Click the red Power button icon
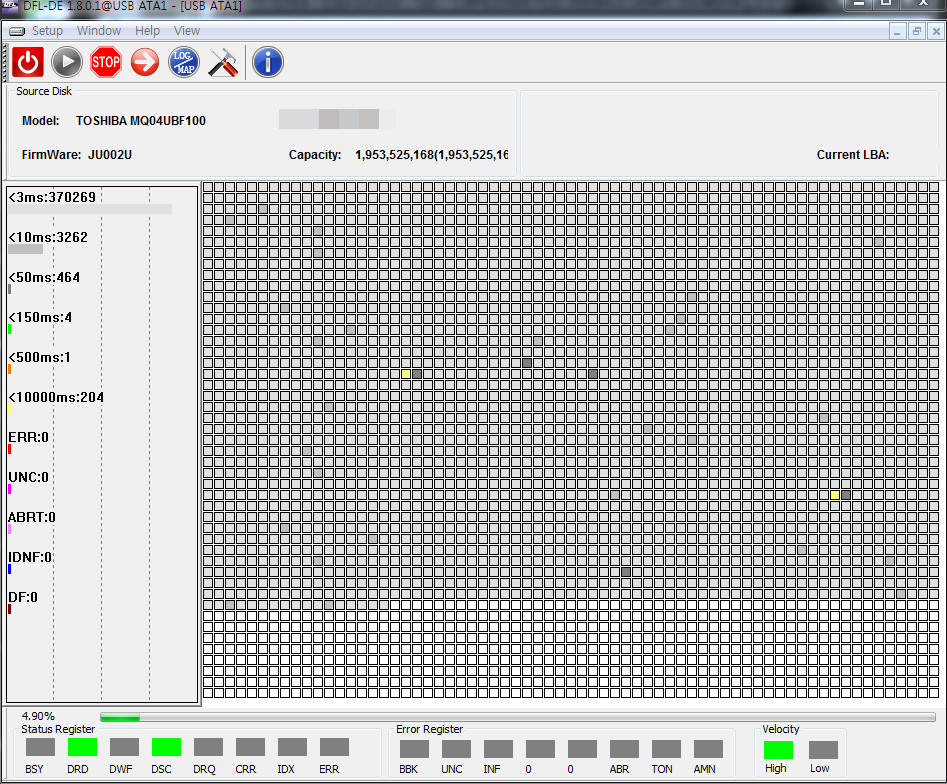The width and height of the screenshot is (947, 784). coord(28,62)
